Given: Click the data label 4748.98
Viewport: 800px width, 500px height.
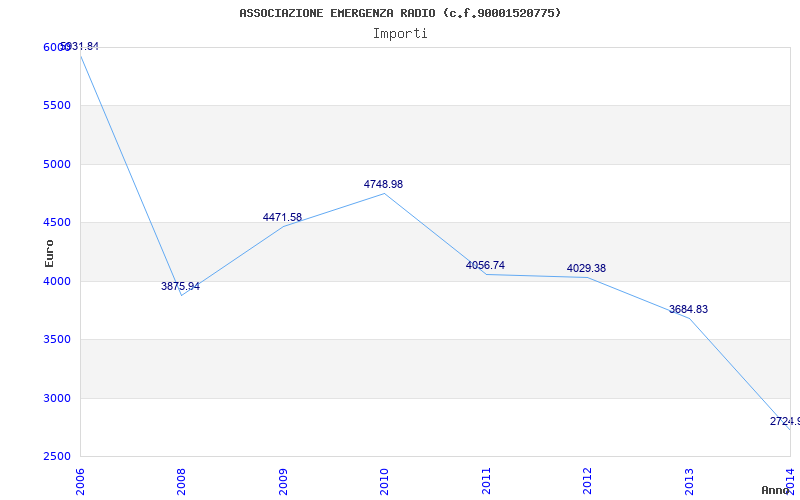Looking at the screenshot, I should (x=383, y=184).
